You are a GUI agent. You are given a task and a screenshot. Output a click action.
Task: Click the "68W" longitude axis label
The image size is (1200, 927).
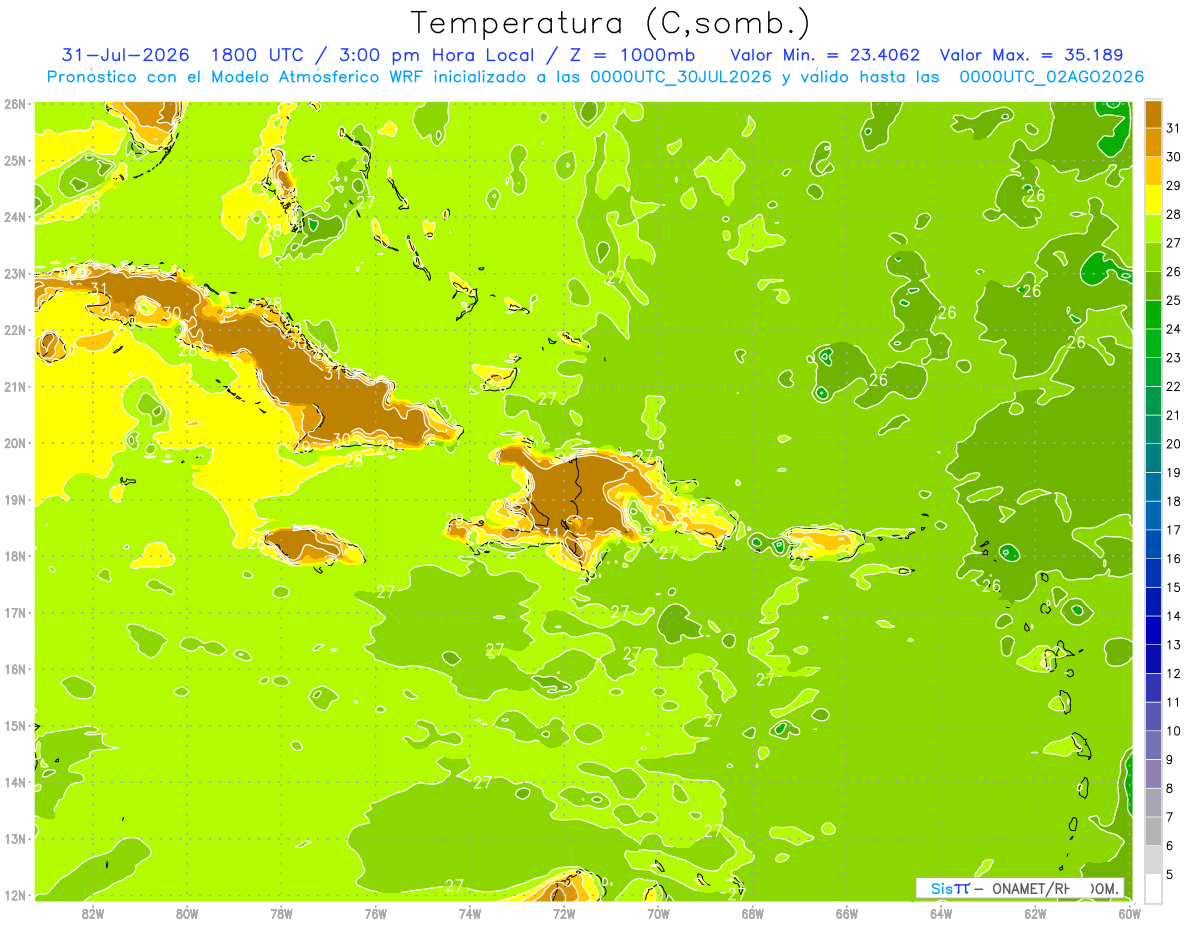(x=753, y=913)
